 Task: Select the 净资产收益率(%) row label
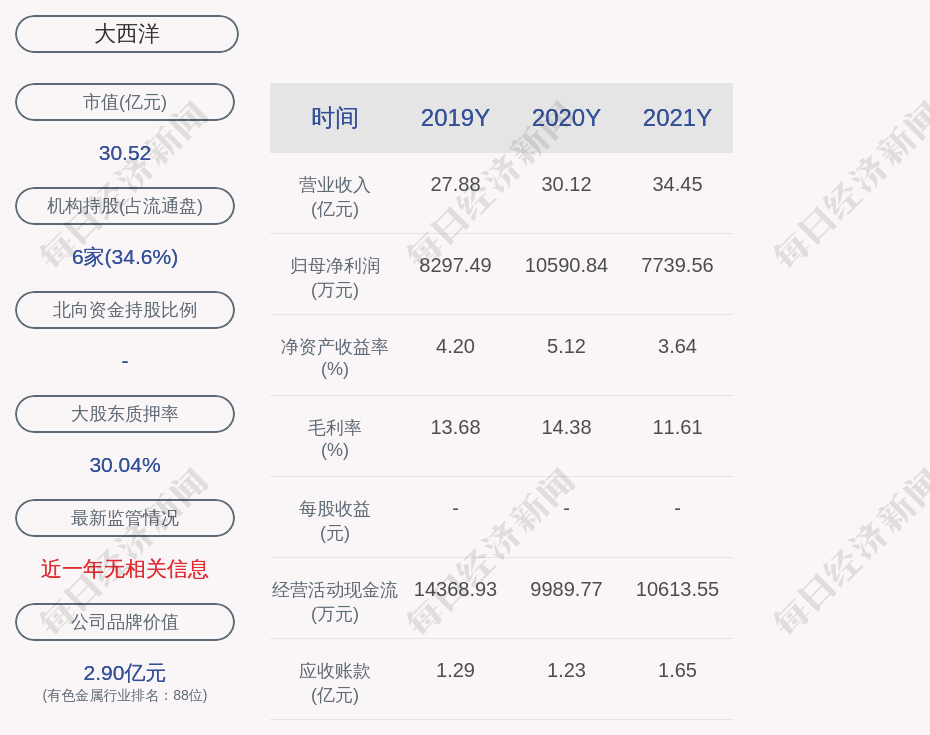pyautogui.click(x=334, y=357)
